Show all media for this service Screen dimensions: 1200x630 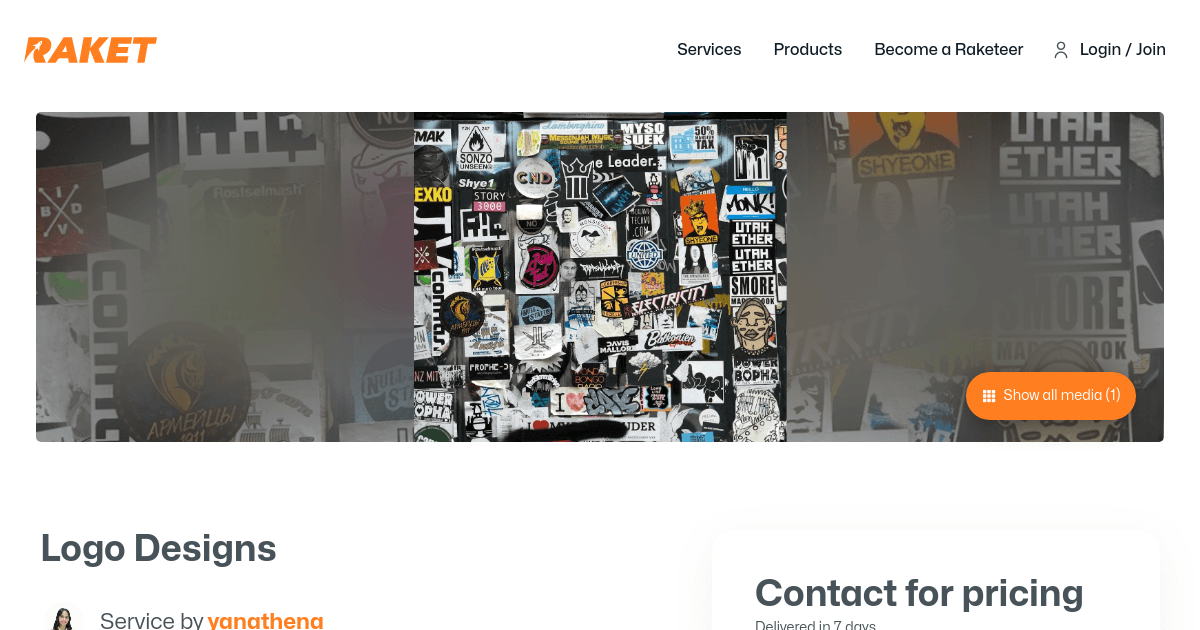click(x=1051, y=396)
